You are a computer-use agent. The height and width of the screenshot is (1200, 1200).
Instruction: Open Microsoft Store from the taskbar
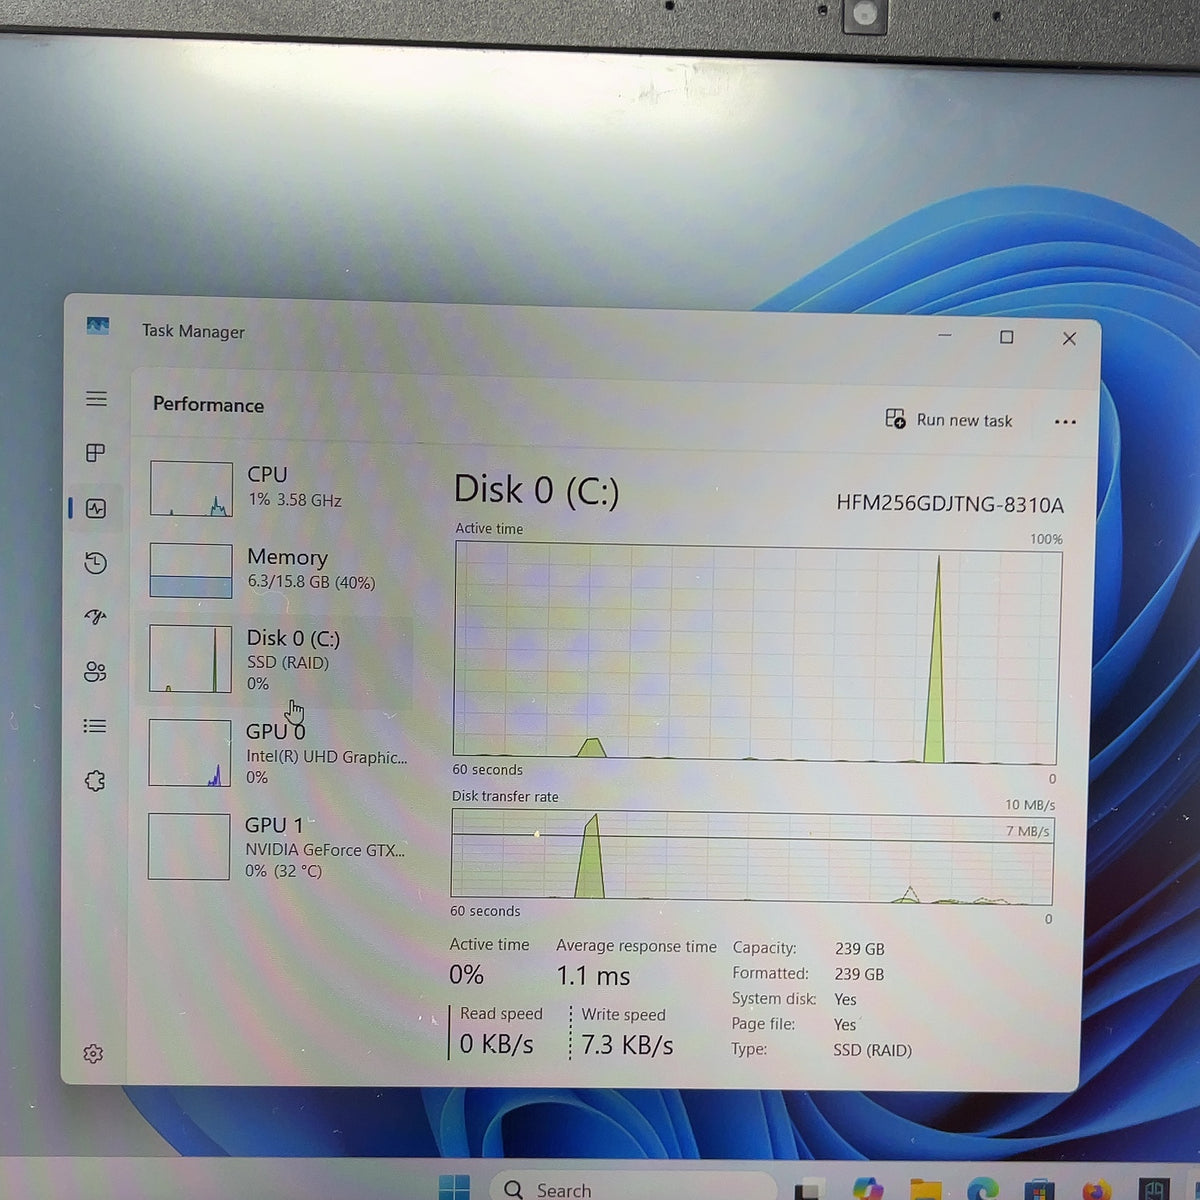click(1040, 1190)
